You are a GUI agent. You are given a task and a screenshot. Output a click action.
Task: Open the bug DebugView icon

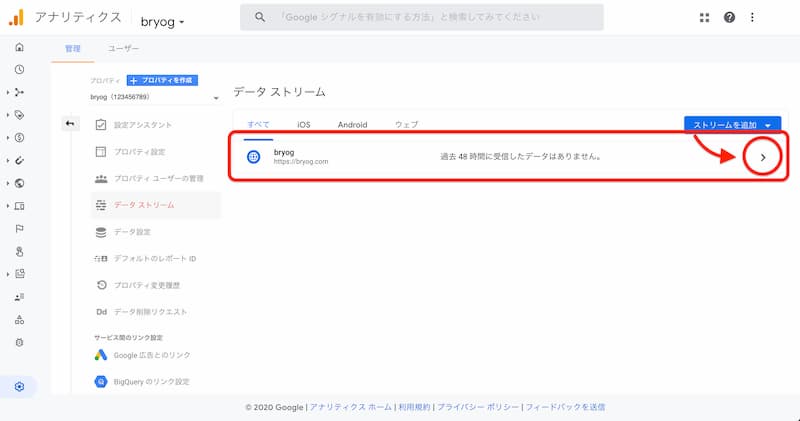point(19,342)
